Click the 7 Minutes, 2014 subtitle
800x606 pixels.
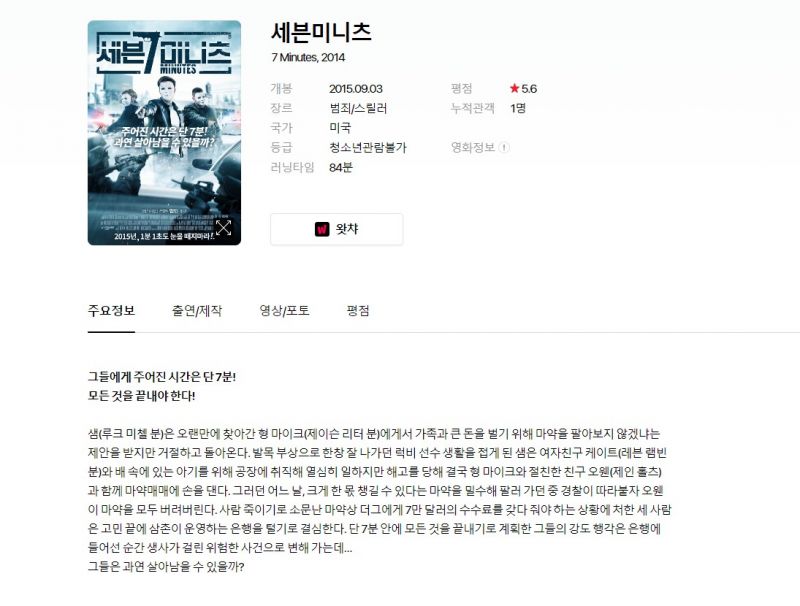[x=308, y=58]
